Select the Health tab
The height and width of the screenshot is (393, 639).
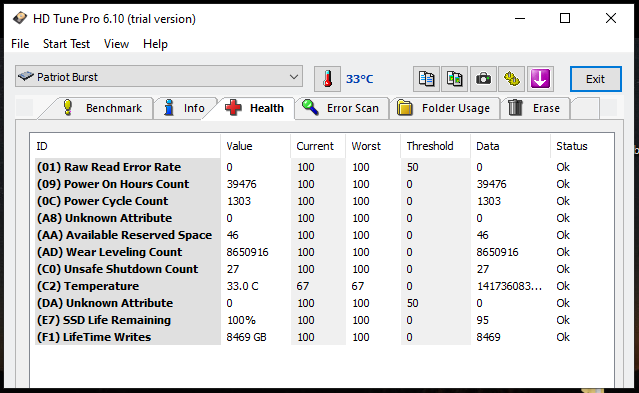[x=255, y=108]
